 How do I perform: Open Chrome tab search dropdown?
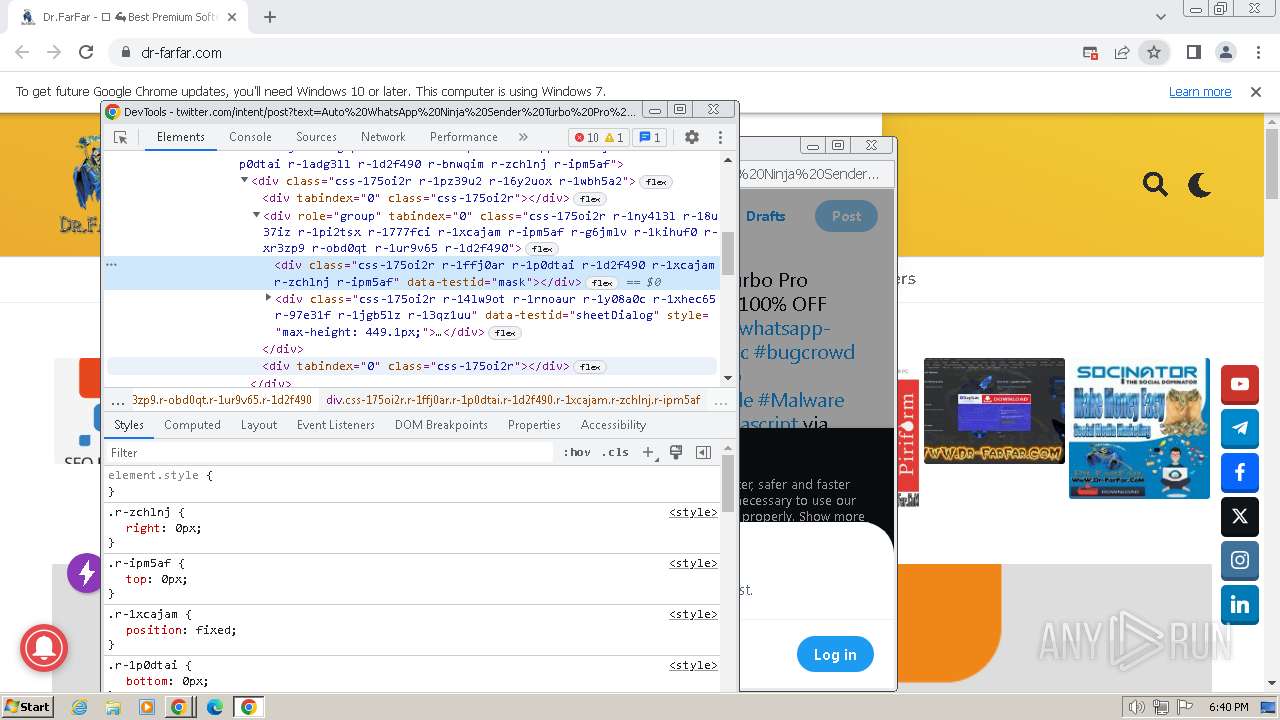(1161, 17)
